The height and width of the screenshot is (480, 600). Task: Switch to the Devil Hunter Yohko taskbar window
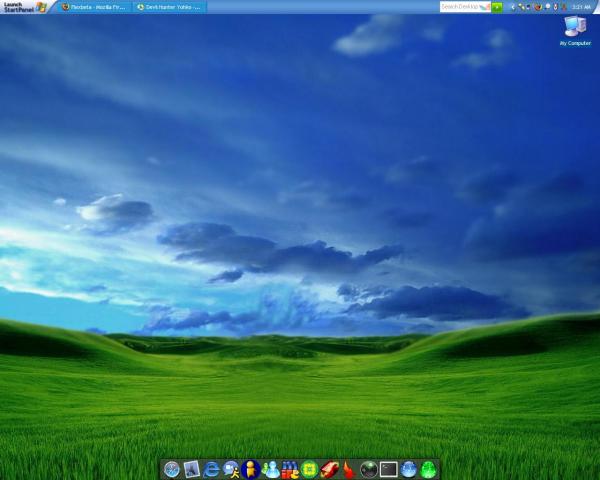click(170, 7)
